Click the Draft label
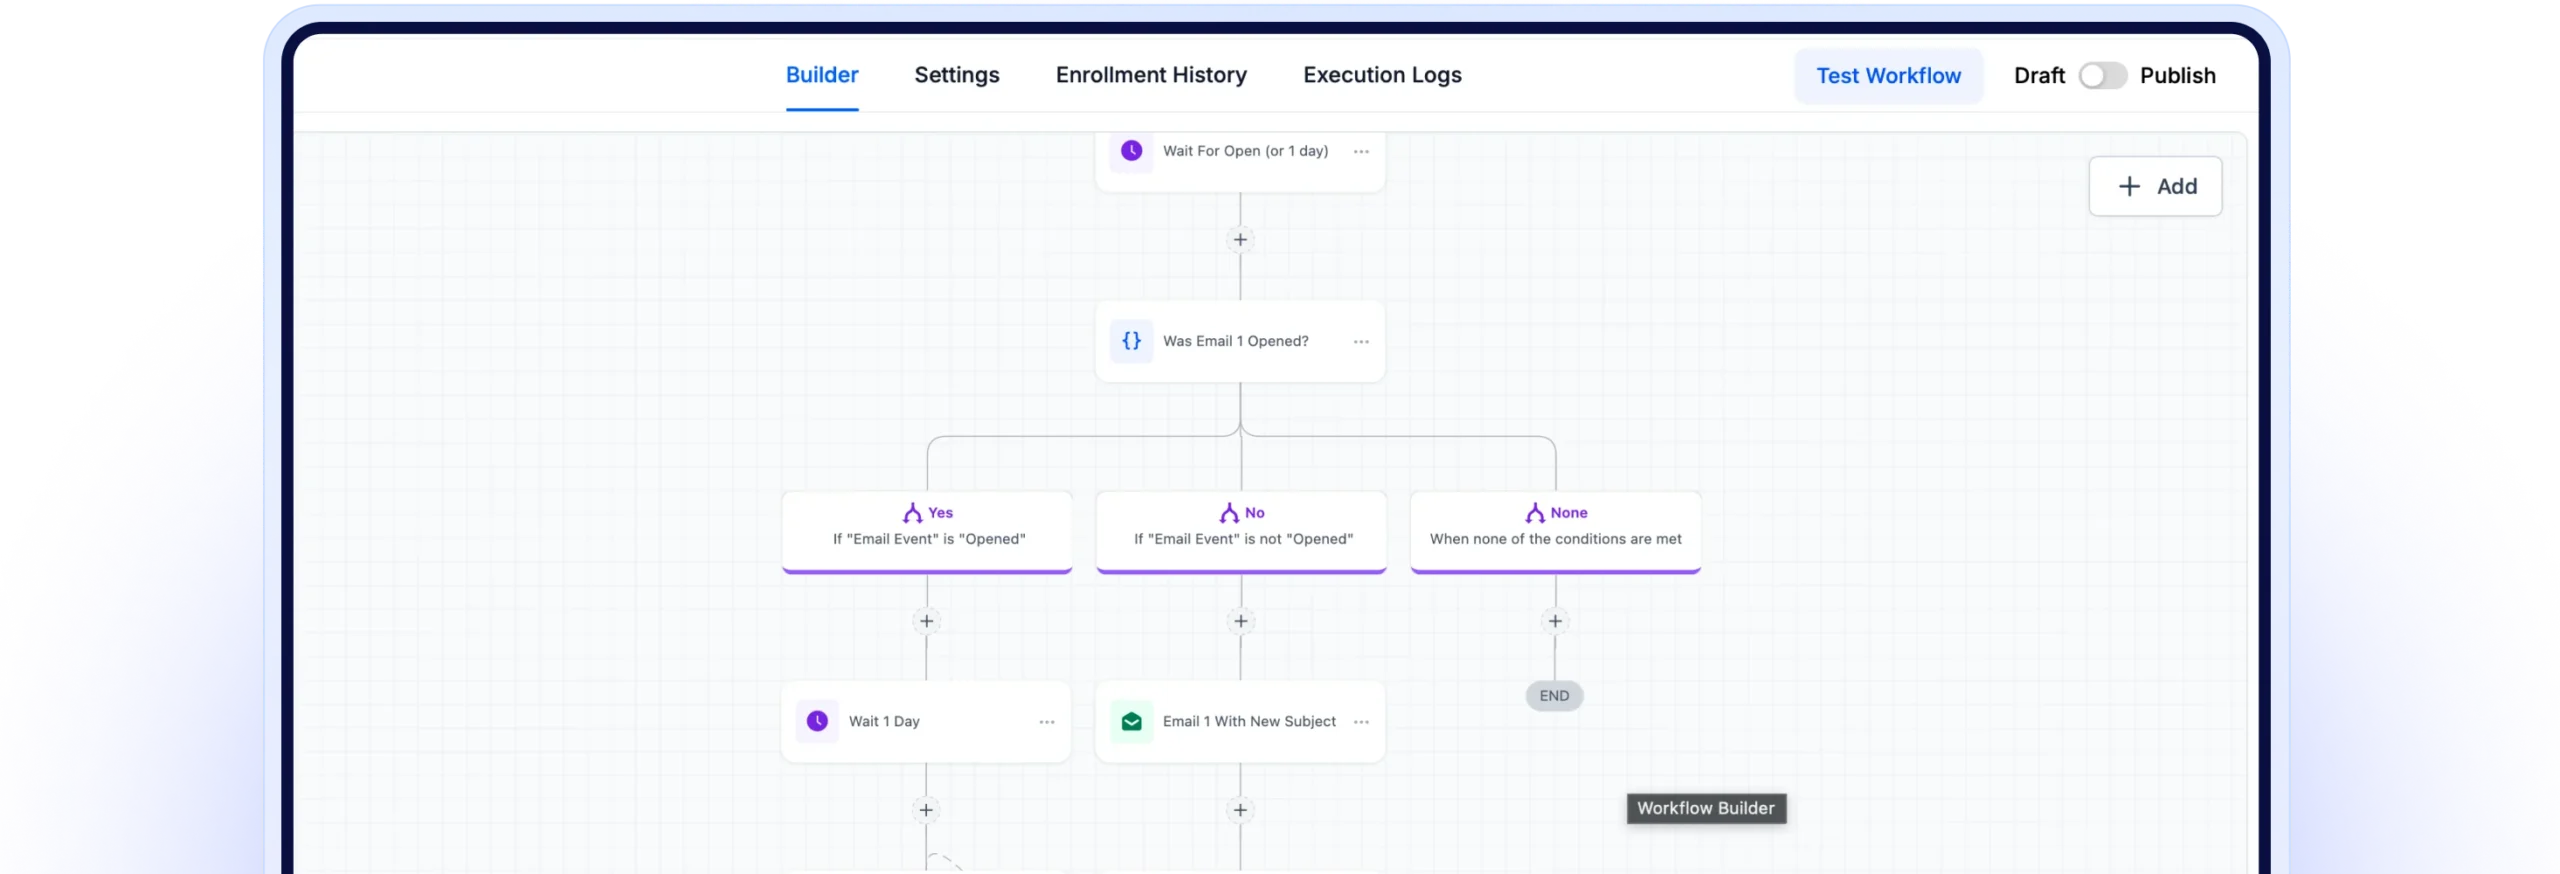The width and height of the screenshot is (2560, 874). coord(2039,76)
